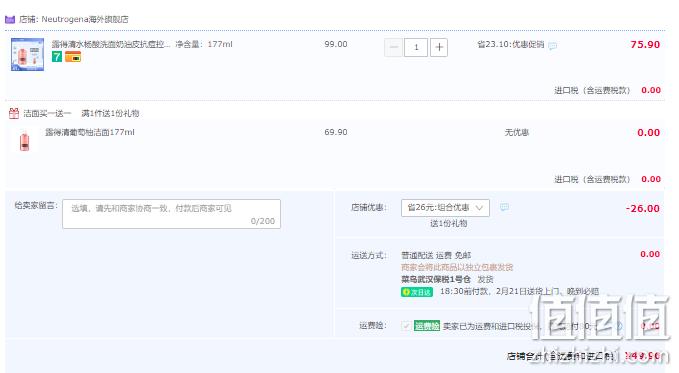Click the gift item price 69.90
The height and width of the screenshot is (373, 679).
click(x=336, y=132)
